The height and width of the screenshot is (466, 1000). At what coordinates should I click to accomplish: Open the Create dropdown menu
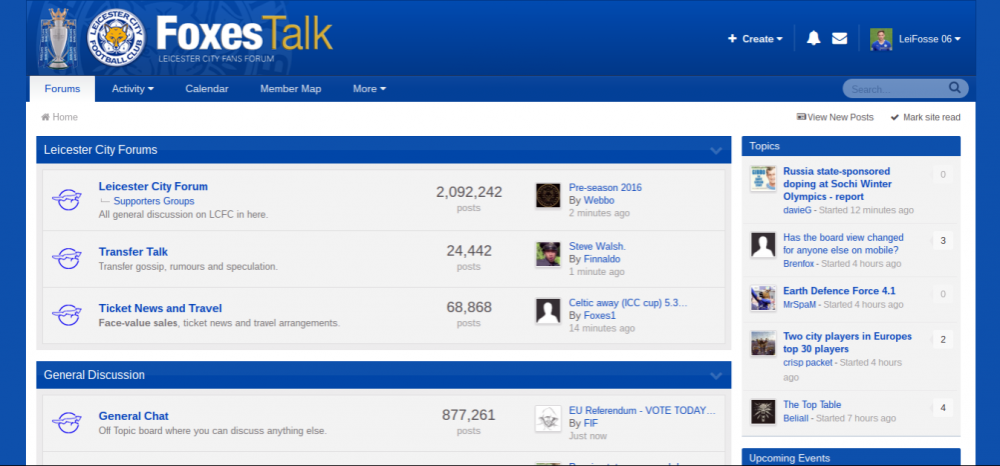click(755, 39)
